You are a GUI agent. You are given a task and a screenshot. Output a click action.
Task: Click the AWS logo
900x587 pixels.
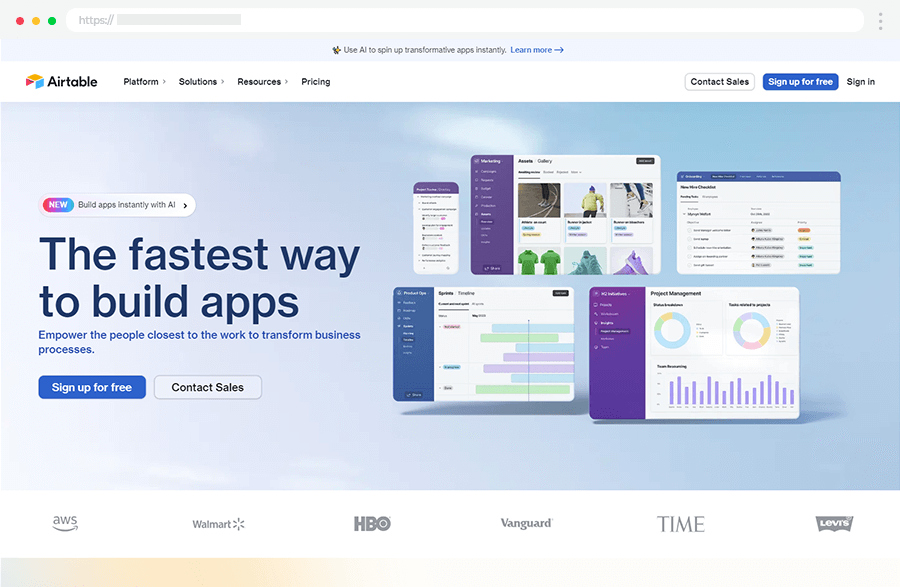[x=65, y=523]
